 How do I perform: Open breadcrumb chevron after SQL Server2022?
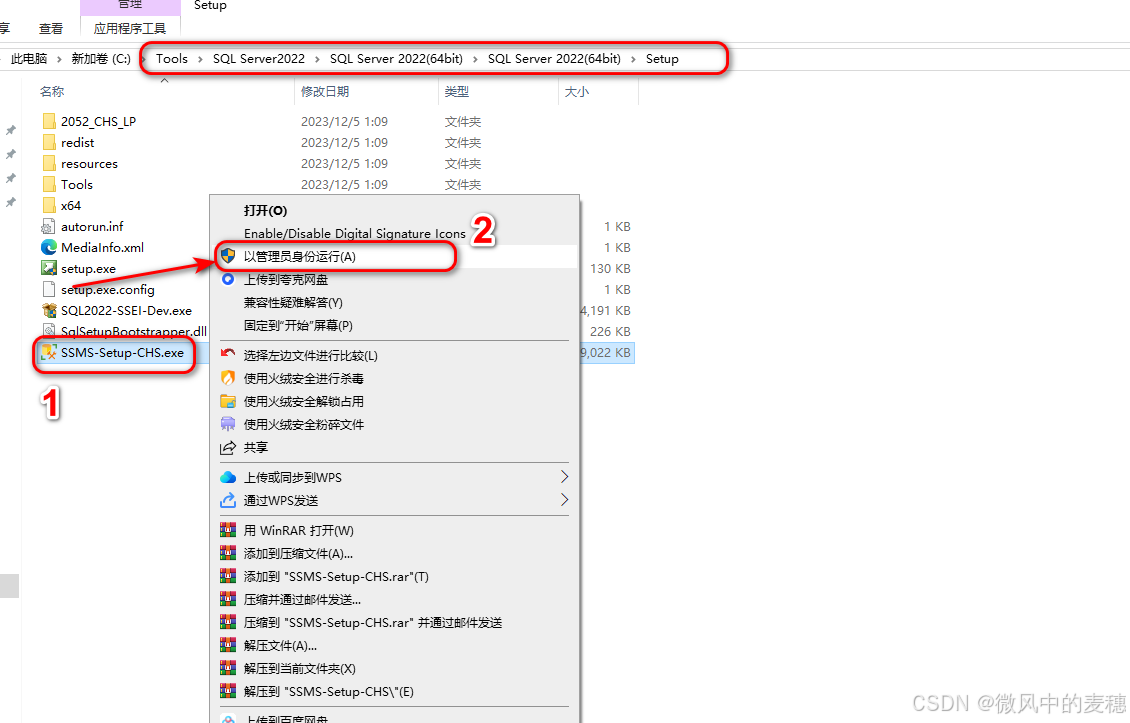click(317, 58)
